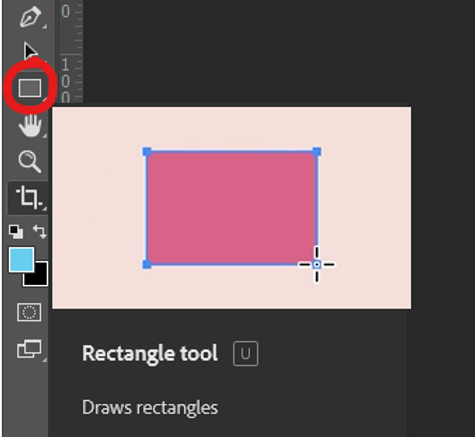
Task: Select the Crop tool
Action: coord(29,197)
